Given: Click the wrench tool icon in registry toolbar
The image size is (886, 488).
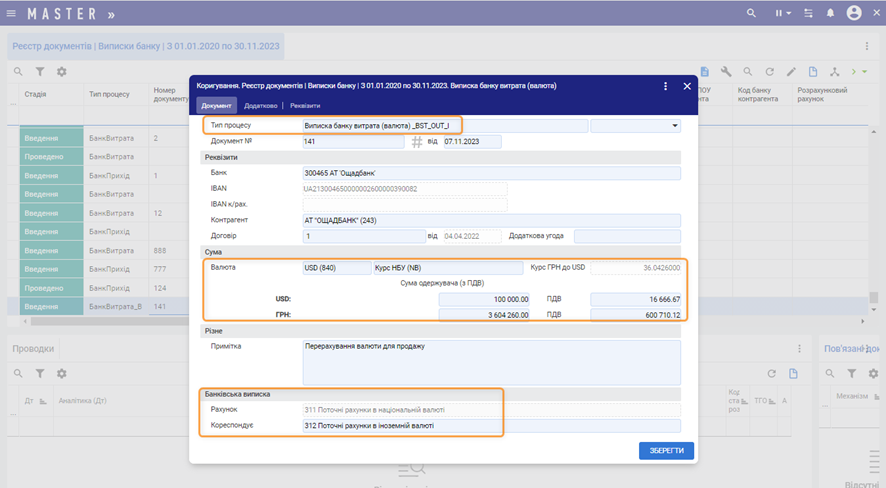Looking at the screenshot, I should (x=726, y=72).
